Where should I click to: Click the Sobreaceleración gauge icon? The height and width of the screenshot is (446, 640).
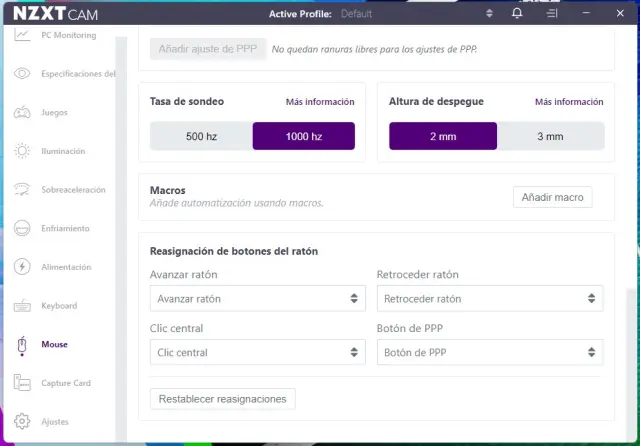(22, 189)
